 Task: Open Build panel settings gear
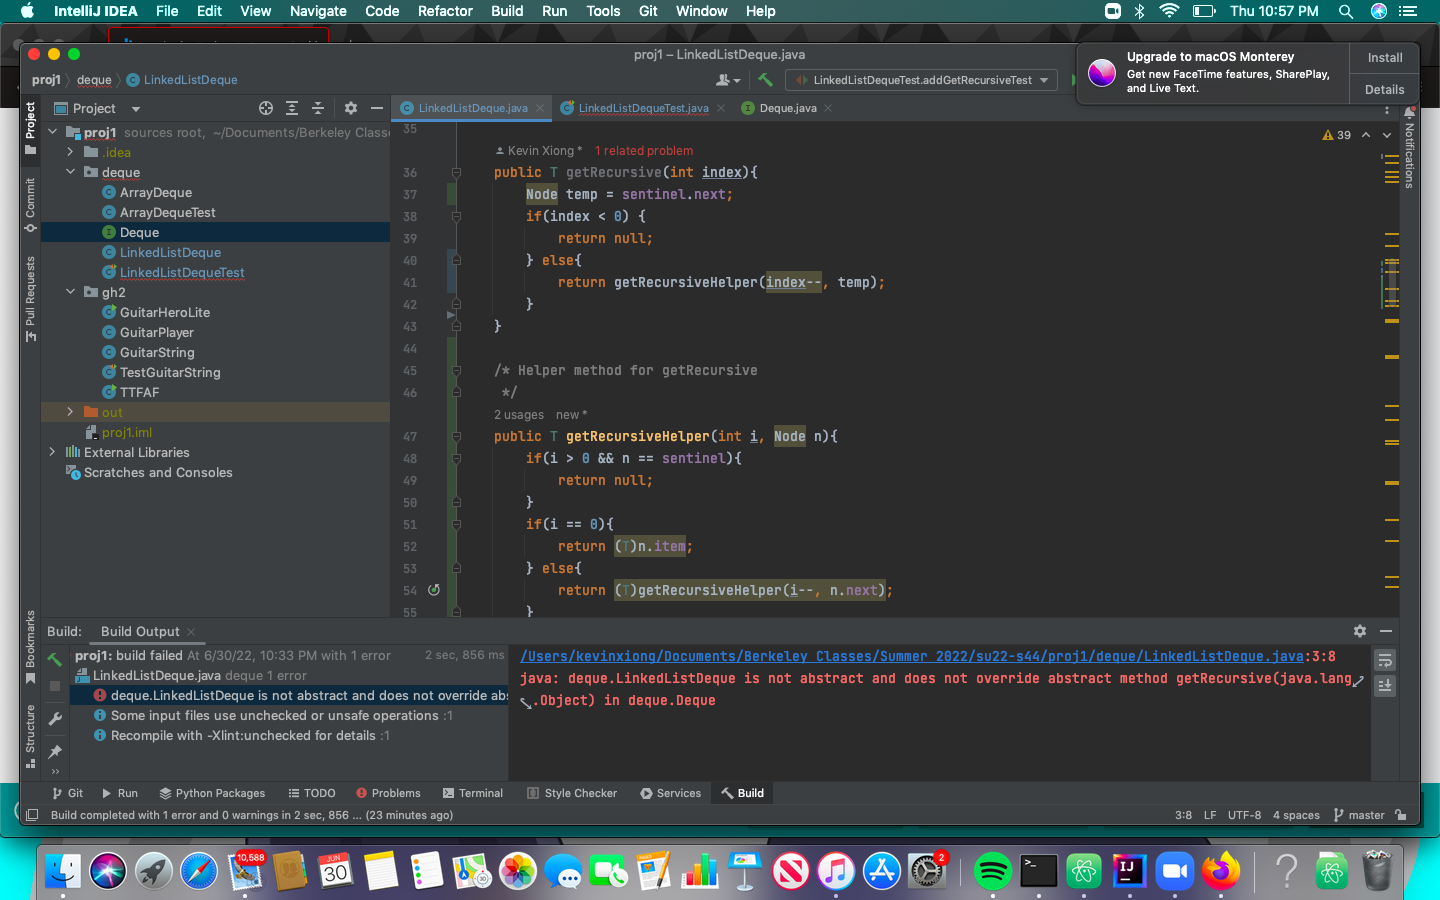1359,631
